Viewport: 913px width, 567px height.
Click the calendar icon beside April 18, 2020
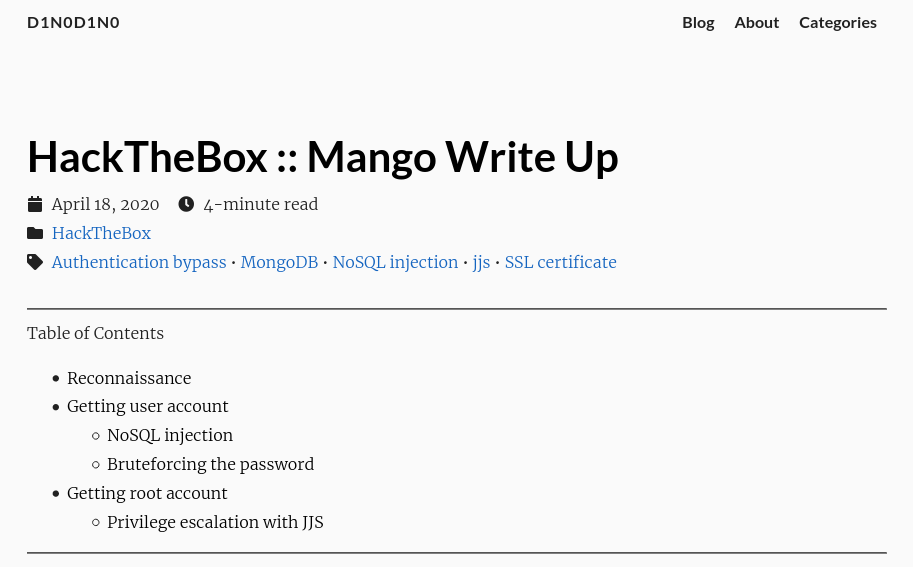35,204
